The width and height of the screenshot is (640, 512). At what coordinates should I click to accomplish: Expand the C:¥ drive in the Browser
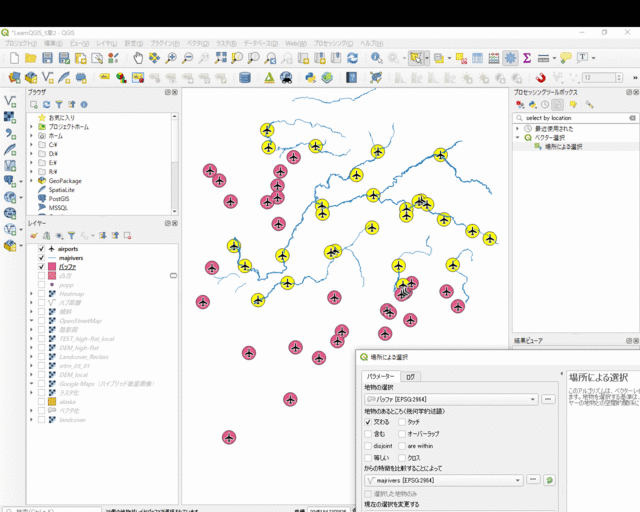pos(31,145)
